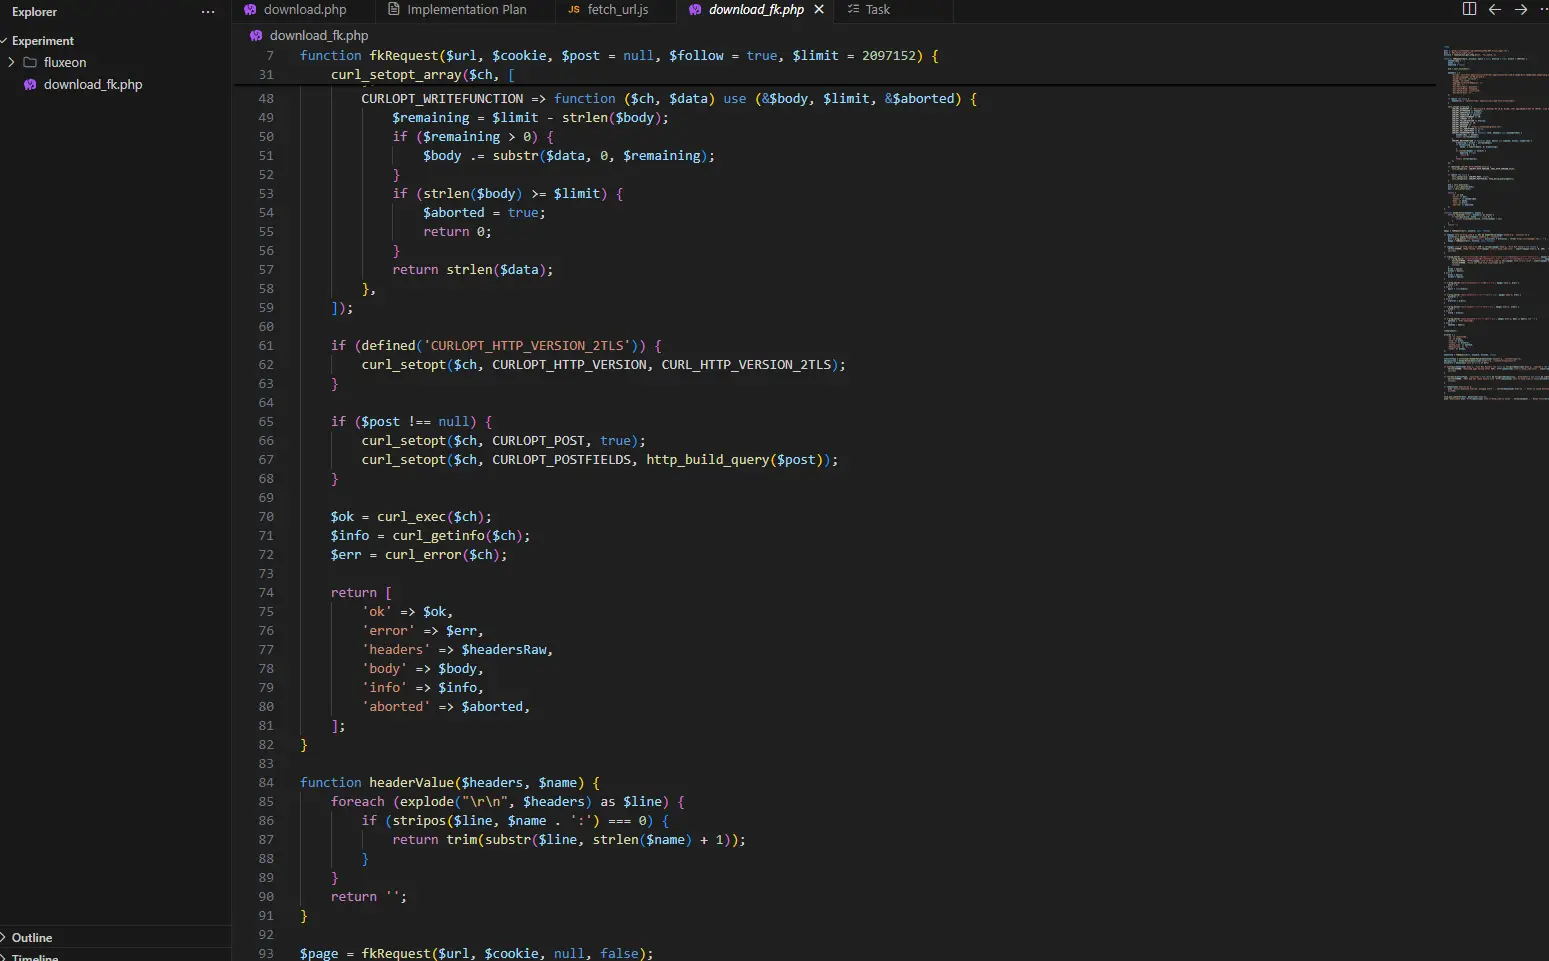Click line number 84 in gutter
Screen dimensions: 1549x961
266,783
